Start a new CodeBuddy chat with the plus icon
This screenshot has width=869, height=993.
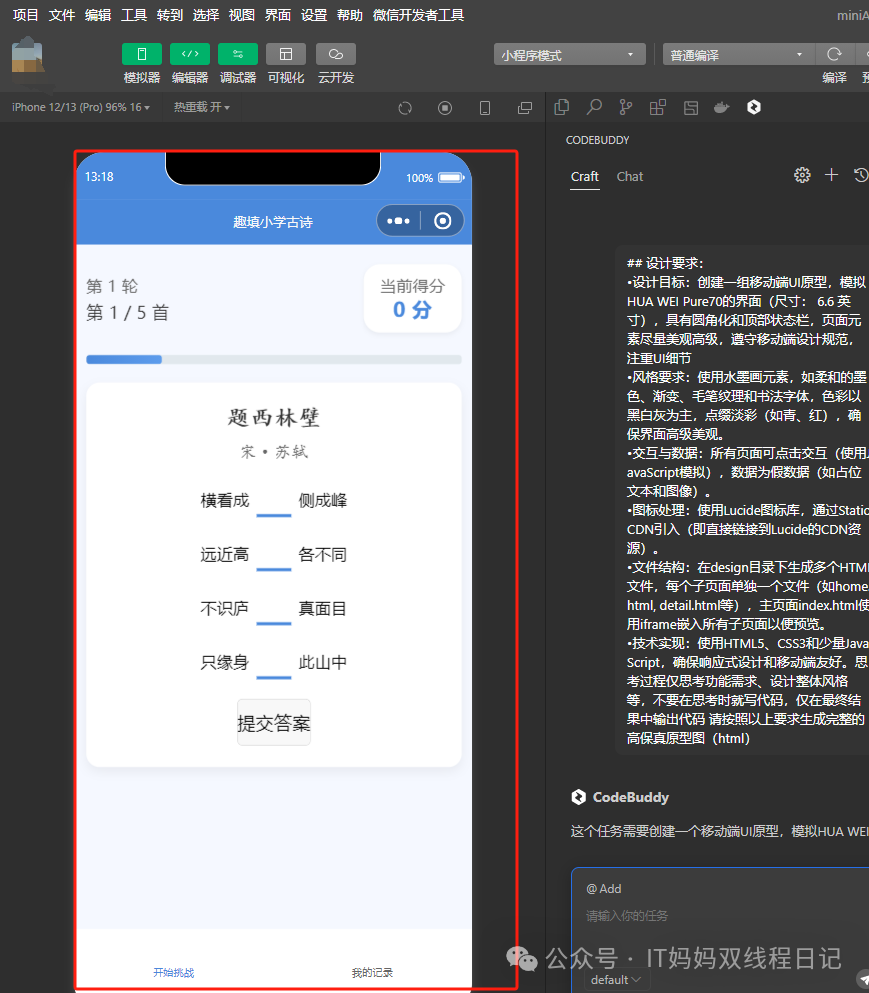pos(831,174)
